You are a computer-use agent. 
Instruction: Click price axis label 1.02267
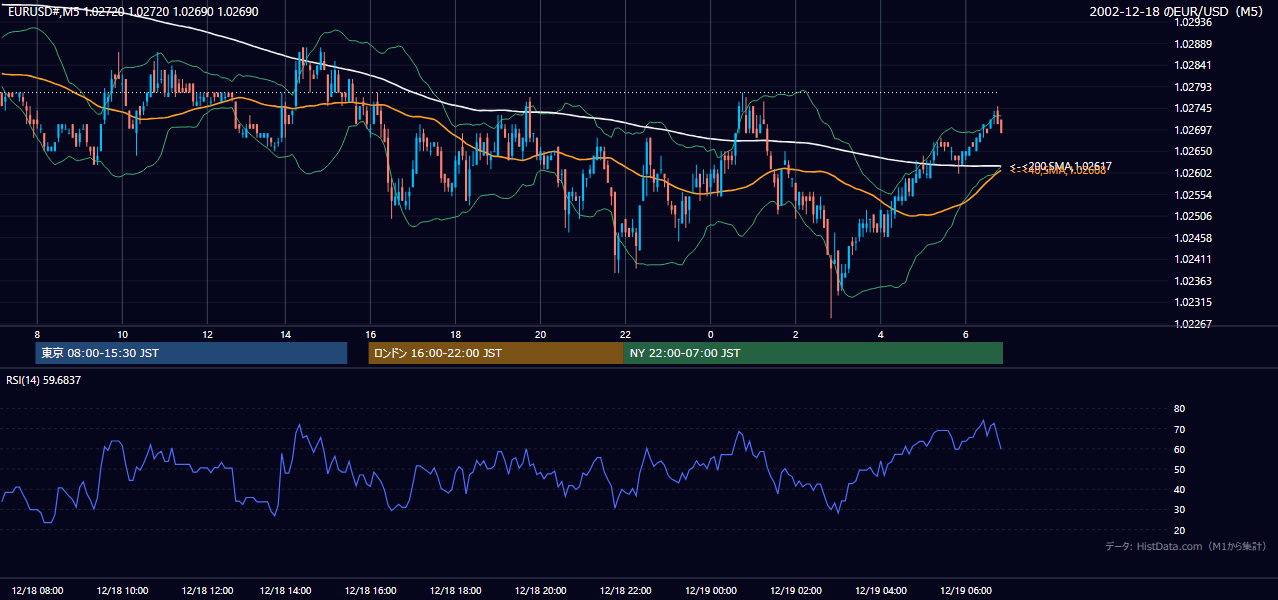tap(1192, 324)
